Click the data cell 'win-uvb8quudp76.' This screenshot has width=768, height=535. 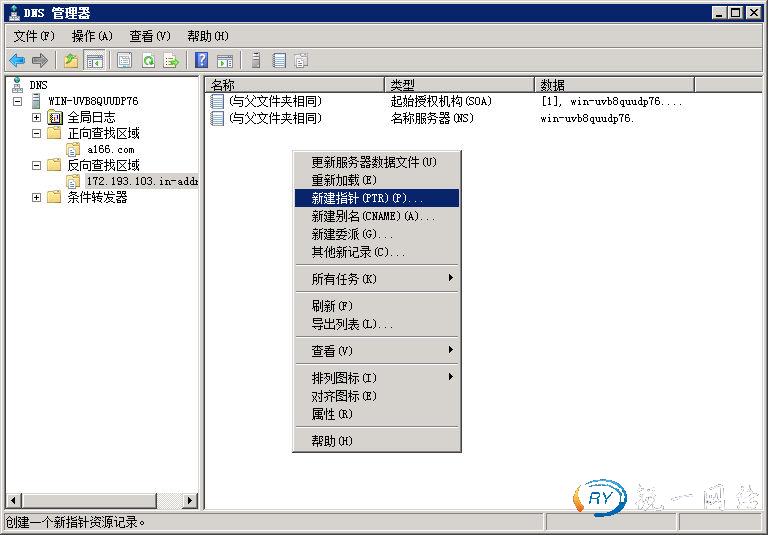[587, 118]
